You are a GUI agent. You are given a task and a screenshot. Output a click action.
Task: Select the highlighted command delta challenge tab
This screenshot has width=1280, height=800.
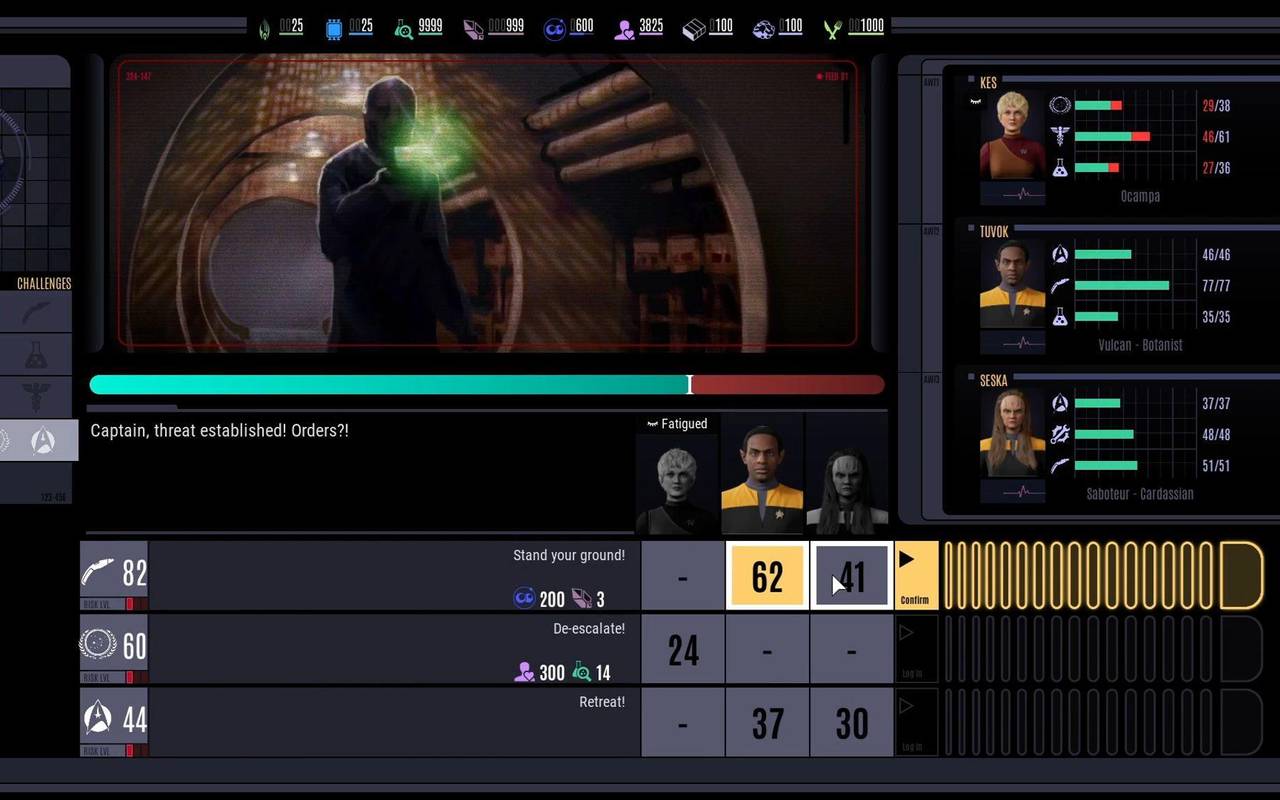click(x=43, y=438)
